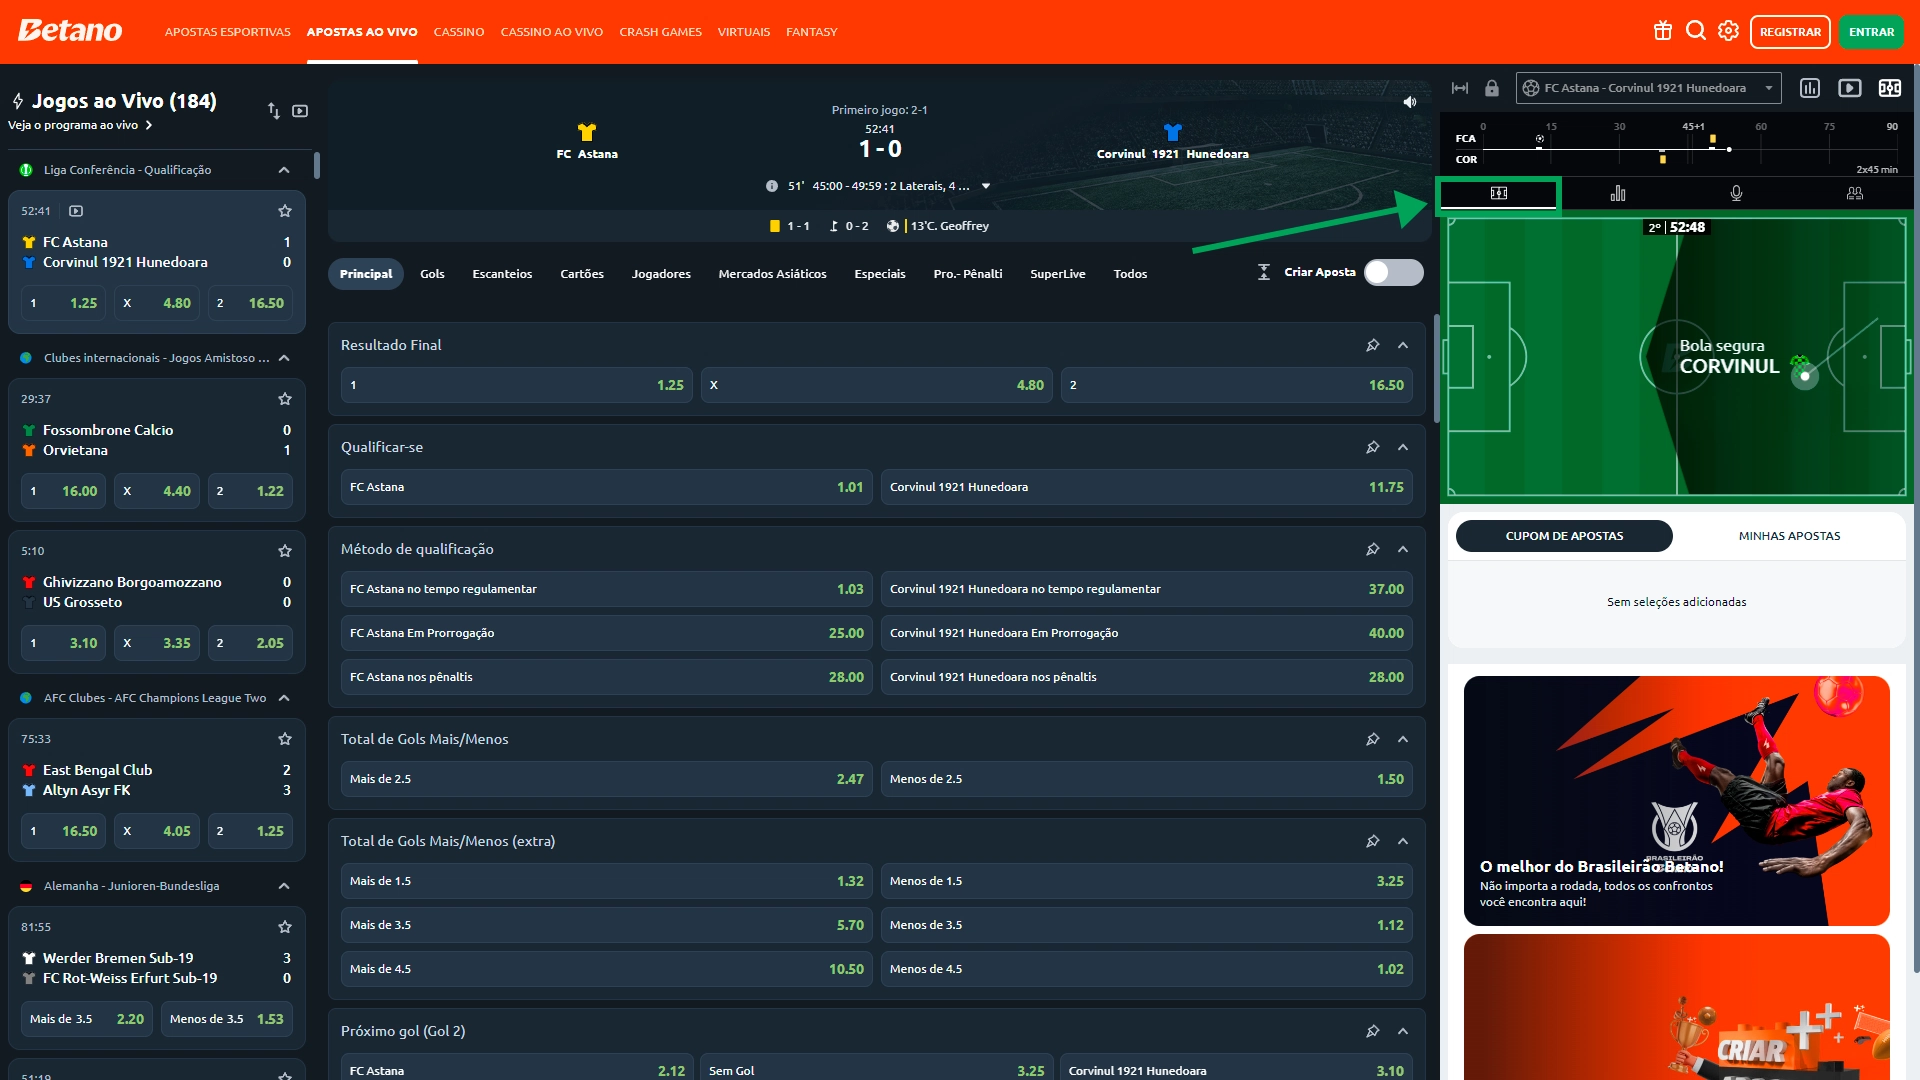Switch to the Mercados Asiáticos tab
This screenshot has height=1080, width=1920.
pyautogui.click(x=772, y=274)
